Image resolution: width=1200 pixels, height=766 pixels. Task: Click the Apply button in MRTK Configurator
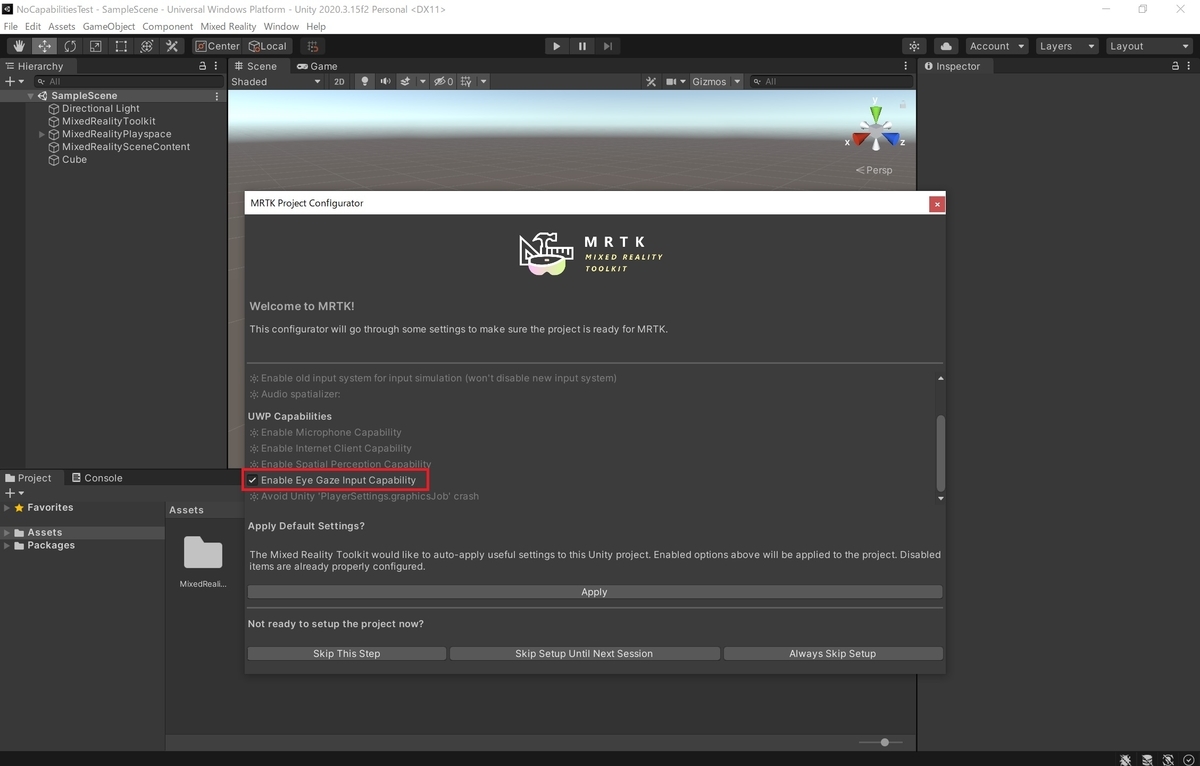click(x=594, y=592)
